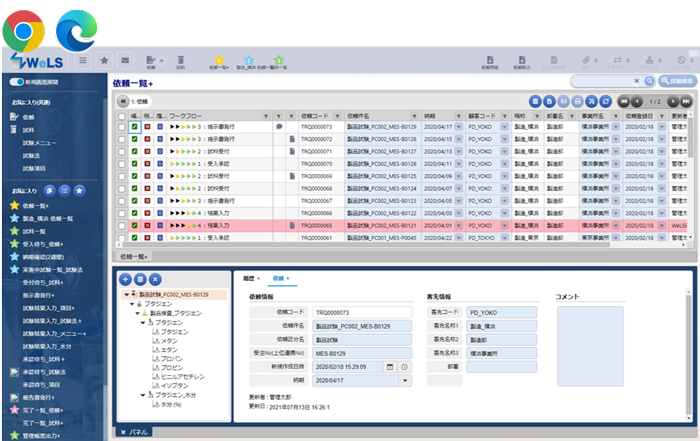Click the magnifier search icon in search box
This screenshot has width=700, height=441.
coord(649,81)
